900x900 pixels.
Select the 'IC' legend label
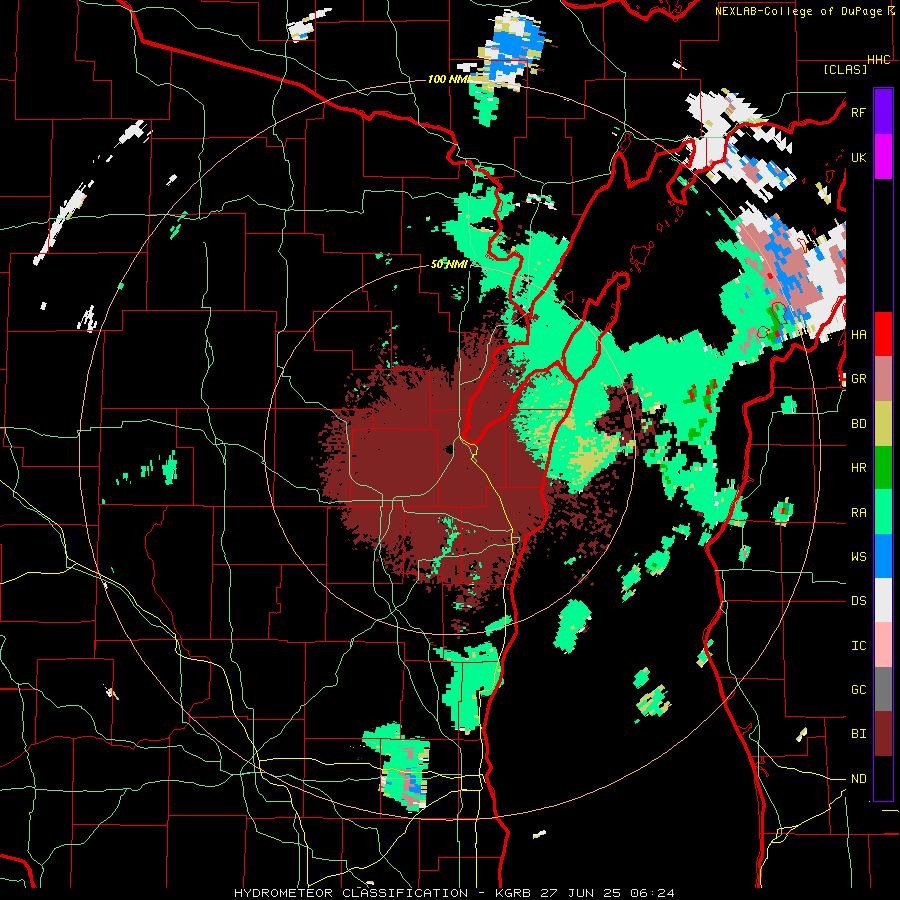click(x=858, y=646)
